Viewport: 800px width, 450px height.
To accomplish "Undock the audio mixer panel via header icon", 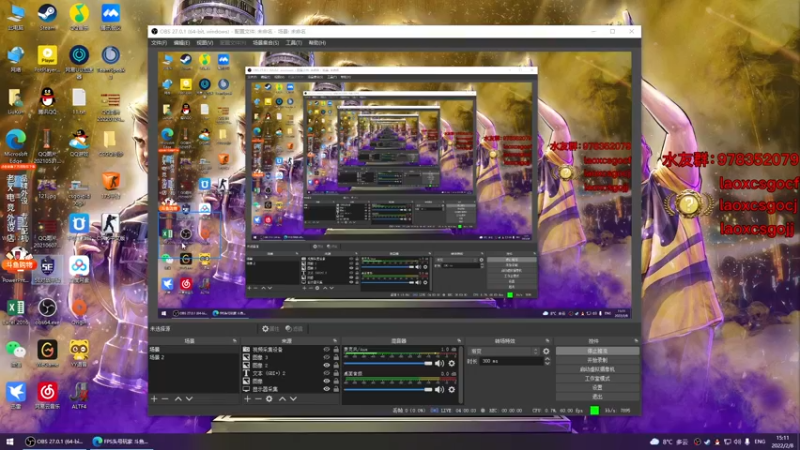I will [x=459, y=341].
